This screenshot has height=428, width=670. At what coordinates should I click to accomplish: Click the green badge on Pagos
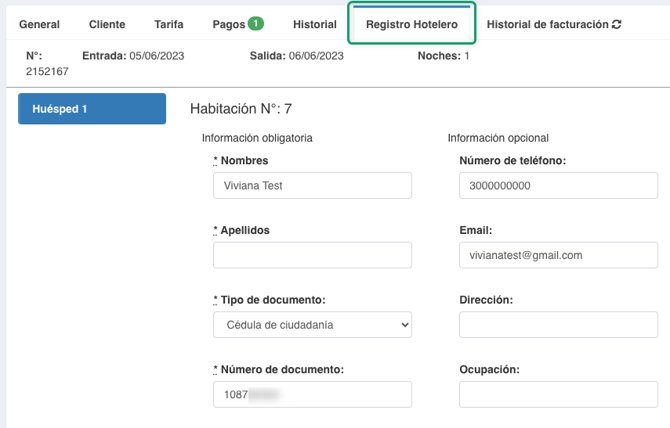(x=256, y=24)
